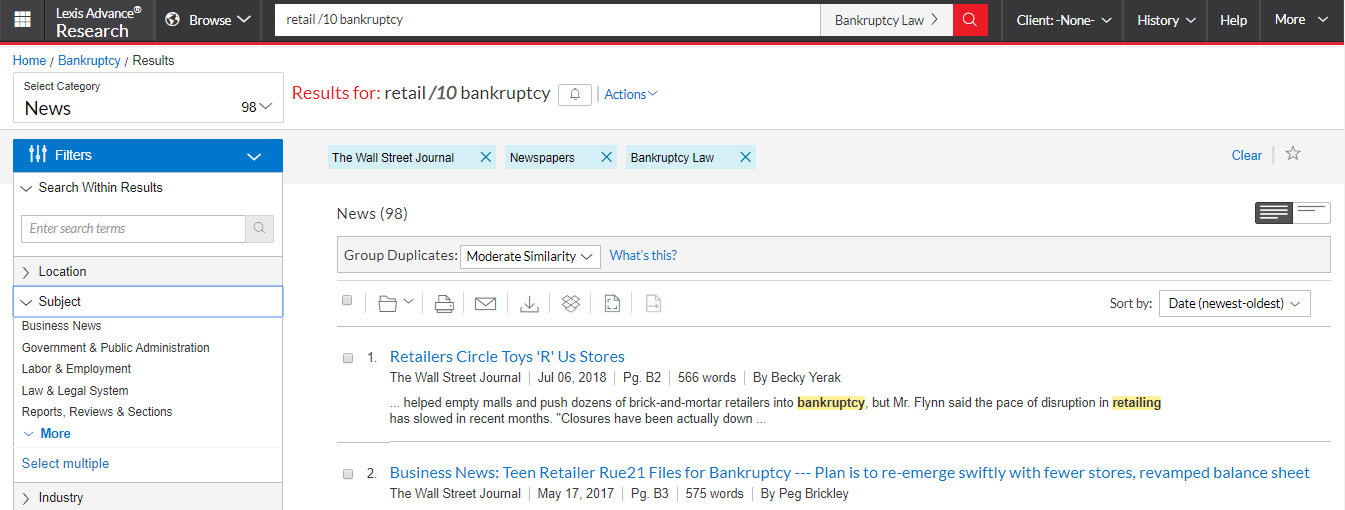
Task: Open Group Duplicates Moderate Similarity dropdown
Action: pos(530,256)
